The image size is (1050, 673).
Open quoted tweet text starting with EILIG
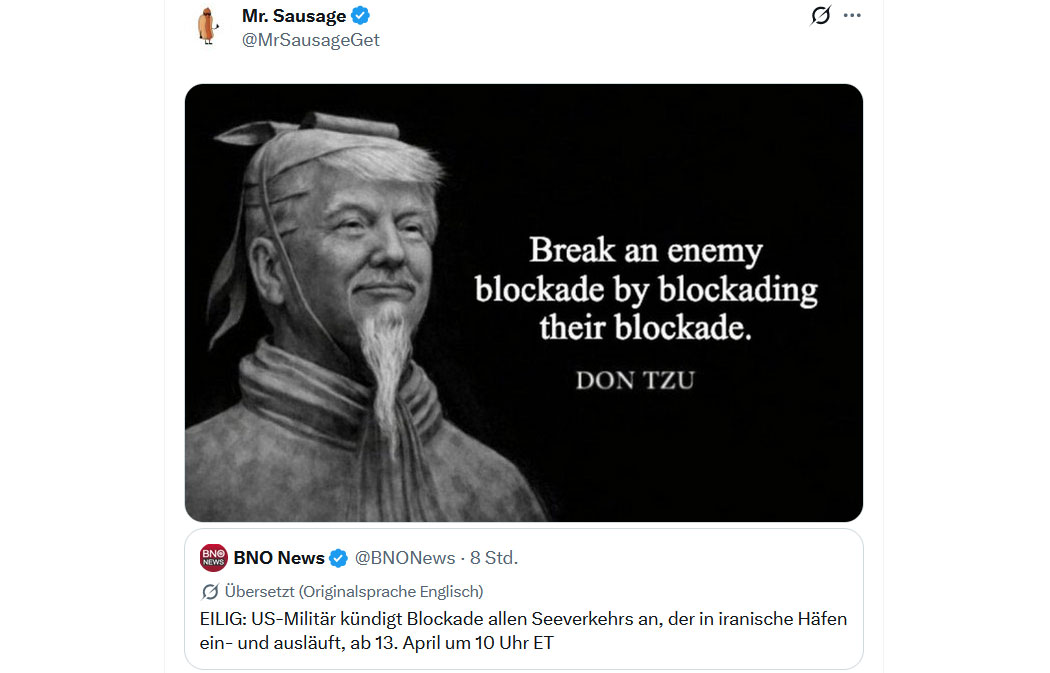523,631
